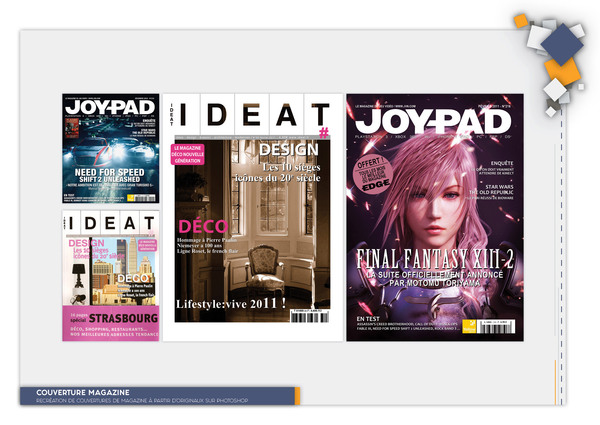Click 'Lifestyle:vive 2011 !' text

[x=231, y=304]
